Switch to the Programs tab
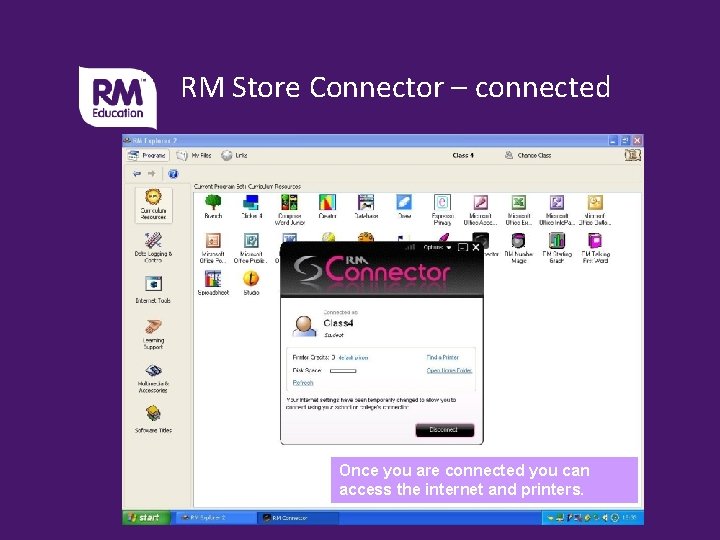The image size is (720, 540). [148, 155]
